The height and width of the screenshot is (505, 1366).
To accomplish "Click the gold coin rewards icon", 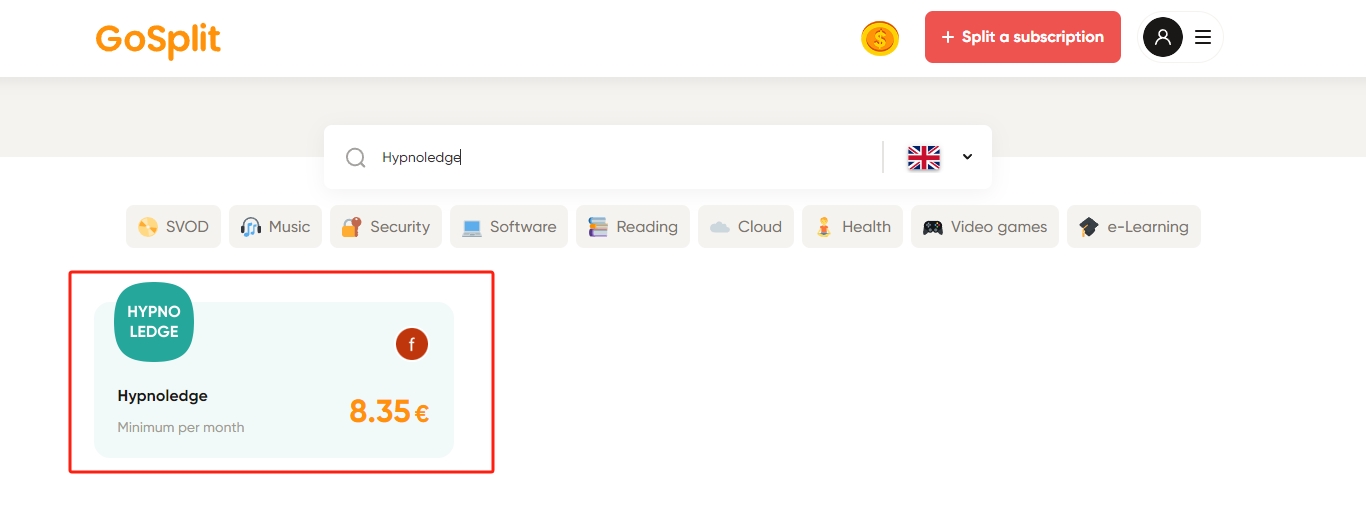I will coord(880,39).
